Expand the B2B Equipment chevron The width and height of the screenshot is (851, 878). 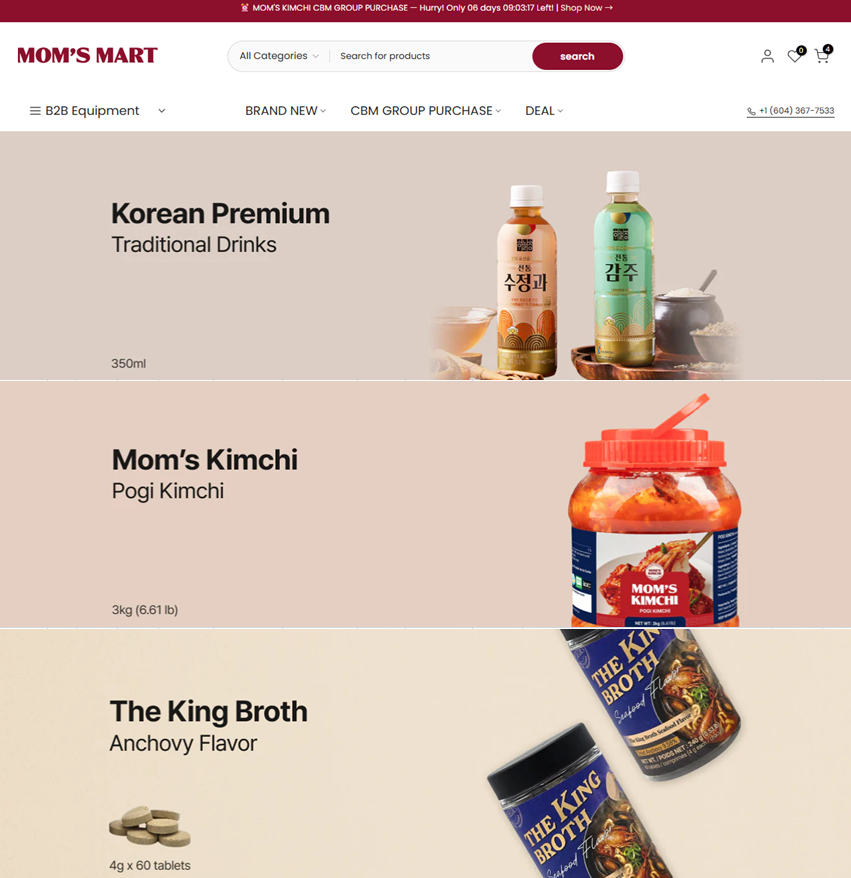click(162, 111)
